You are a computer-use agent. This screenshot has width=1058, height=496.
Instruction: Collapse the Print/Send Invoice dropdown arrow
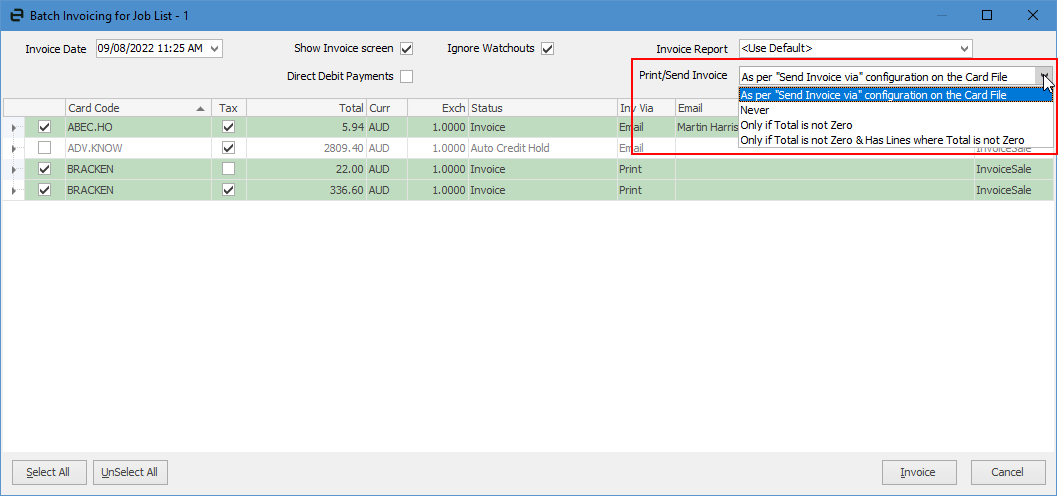[x=1044, y=76]
